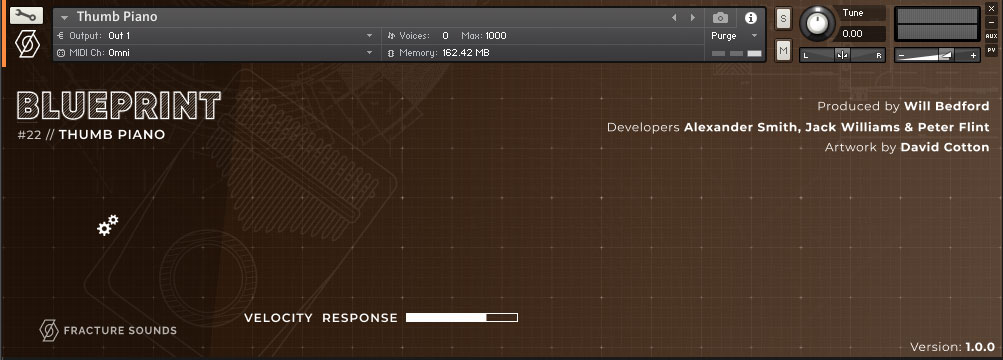
Task: Click the Max voices value 1000
Action: pos(496,36)
